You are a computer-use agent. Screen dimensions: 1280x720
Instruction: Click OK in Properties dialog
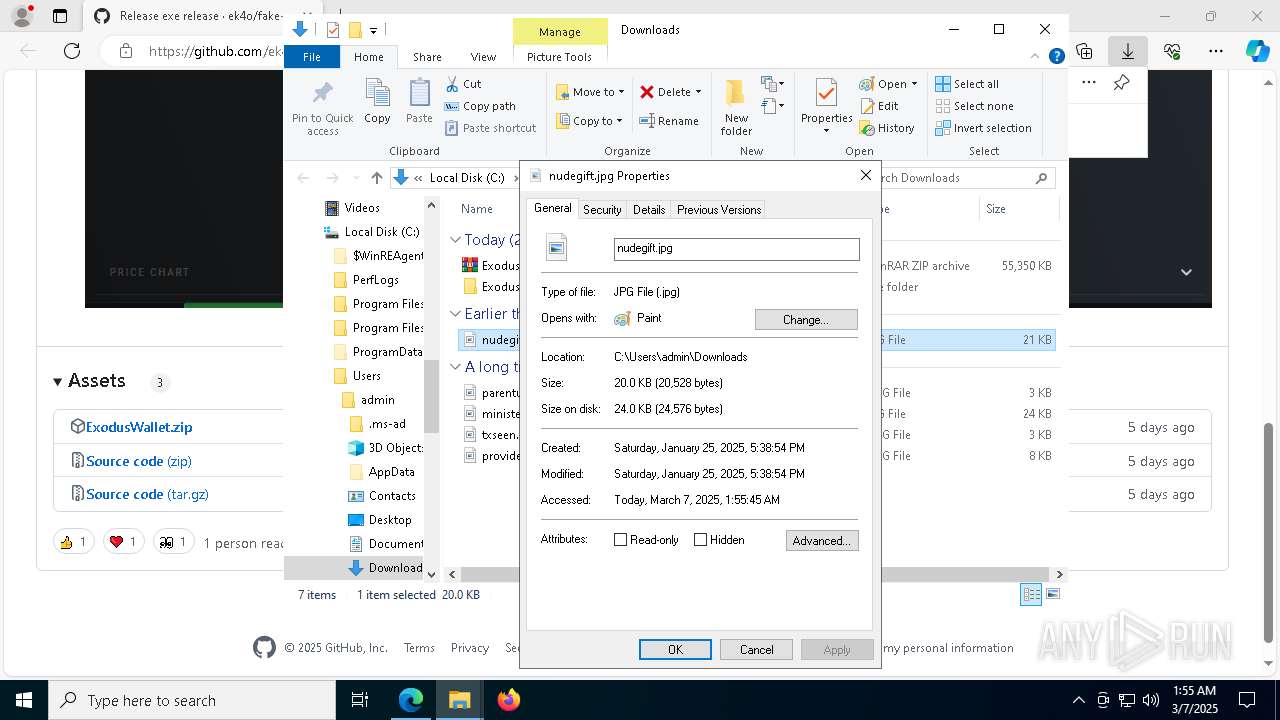[675, 650]
